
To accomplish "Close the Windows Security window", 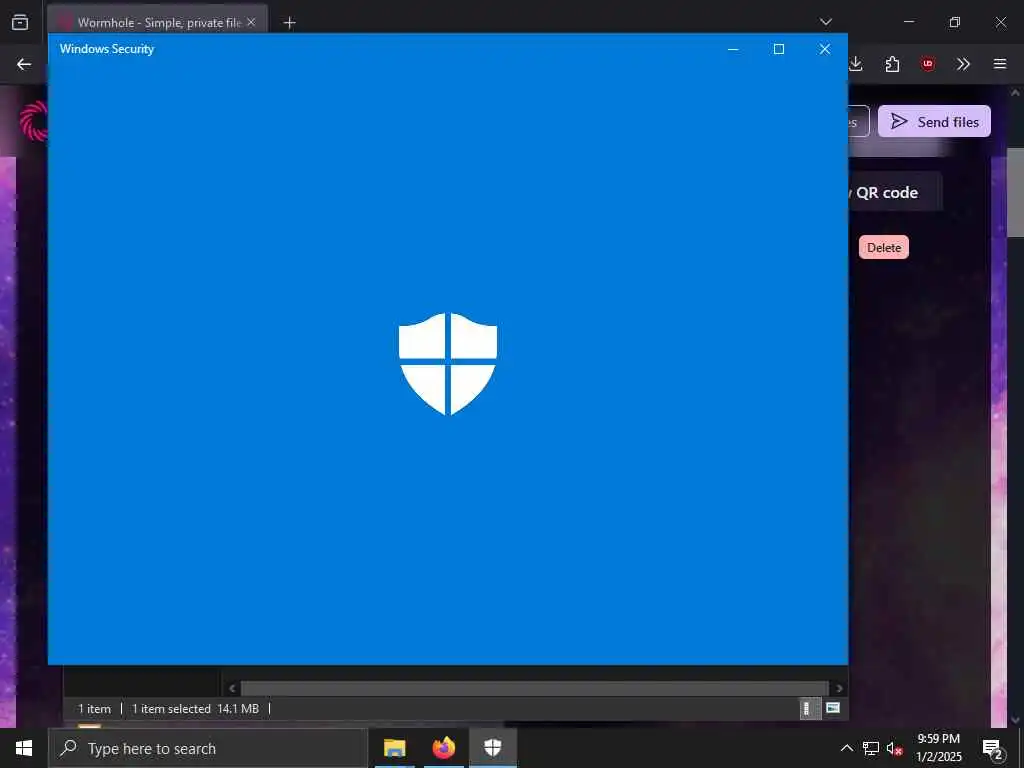I will 825,49.
